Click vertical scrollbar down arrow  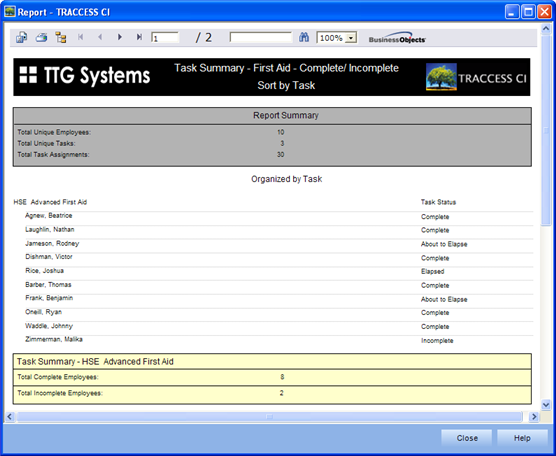[x=546, y=404]
